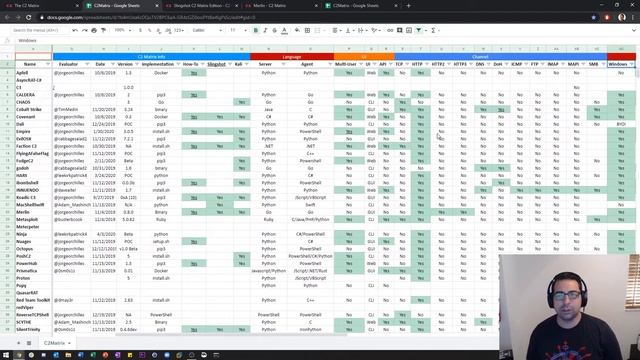Select the Metasploit name cell
The height and width of the screenshot is (360, 640).
coord(33,220)
